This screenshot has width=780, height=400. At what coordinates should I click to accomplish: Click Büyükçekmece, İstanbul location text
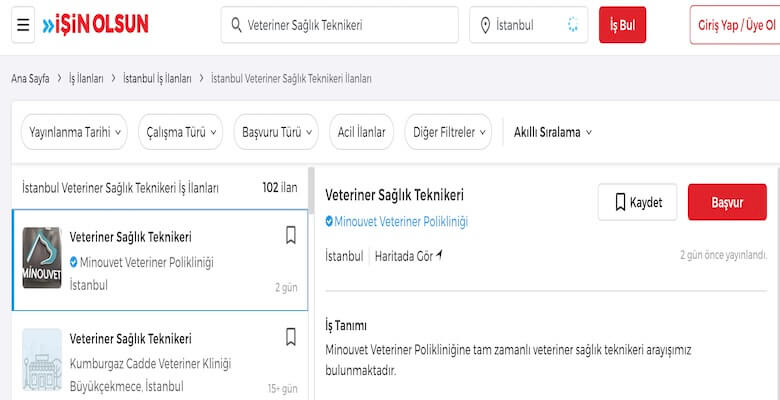point(126,386)
